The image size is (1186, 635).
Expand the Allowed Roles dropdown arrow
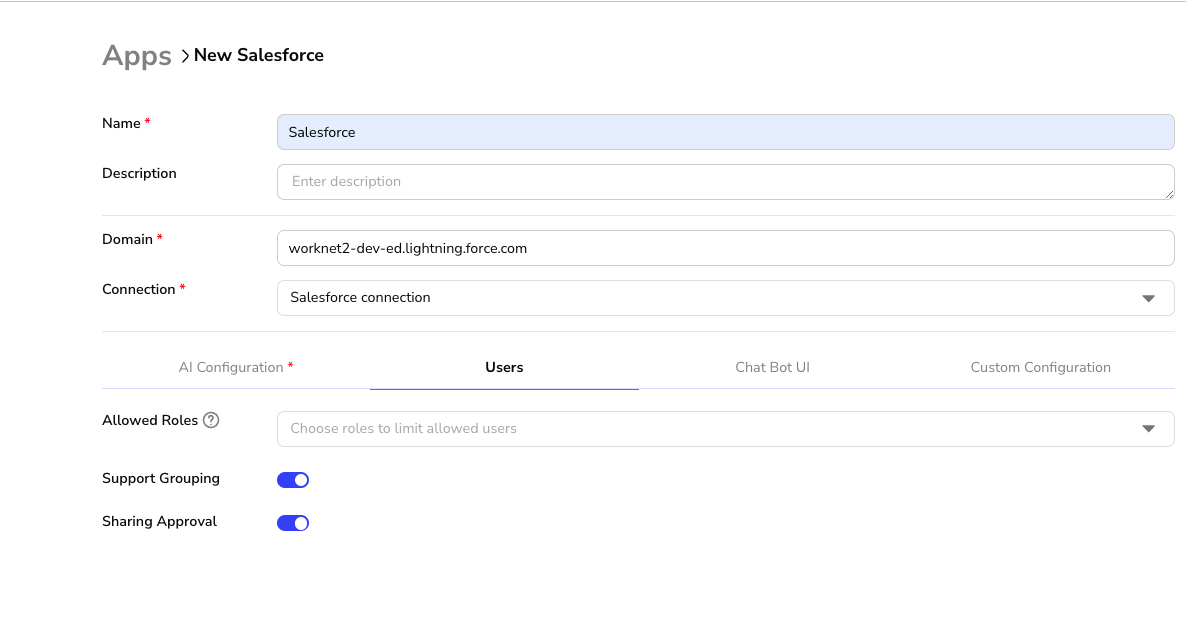[1148, 429]
